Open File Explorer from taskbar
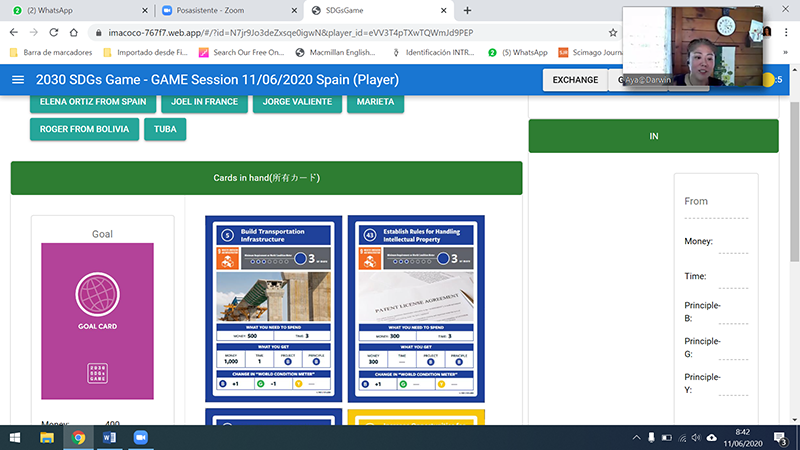 pos(47,438)
